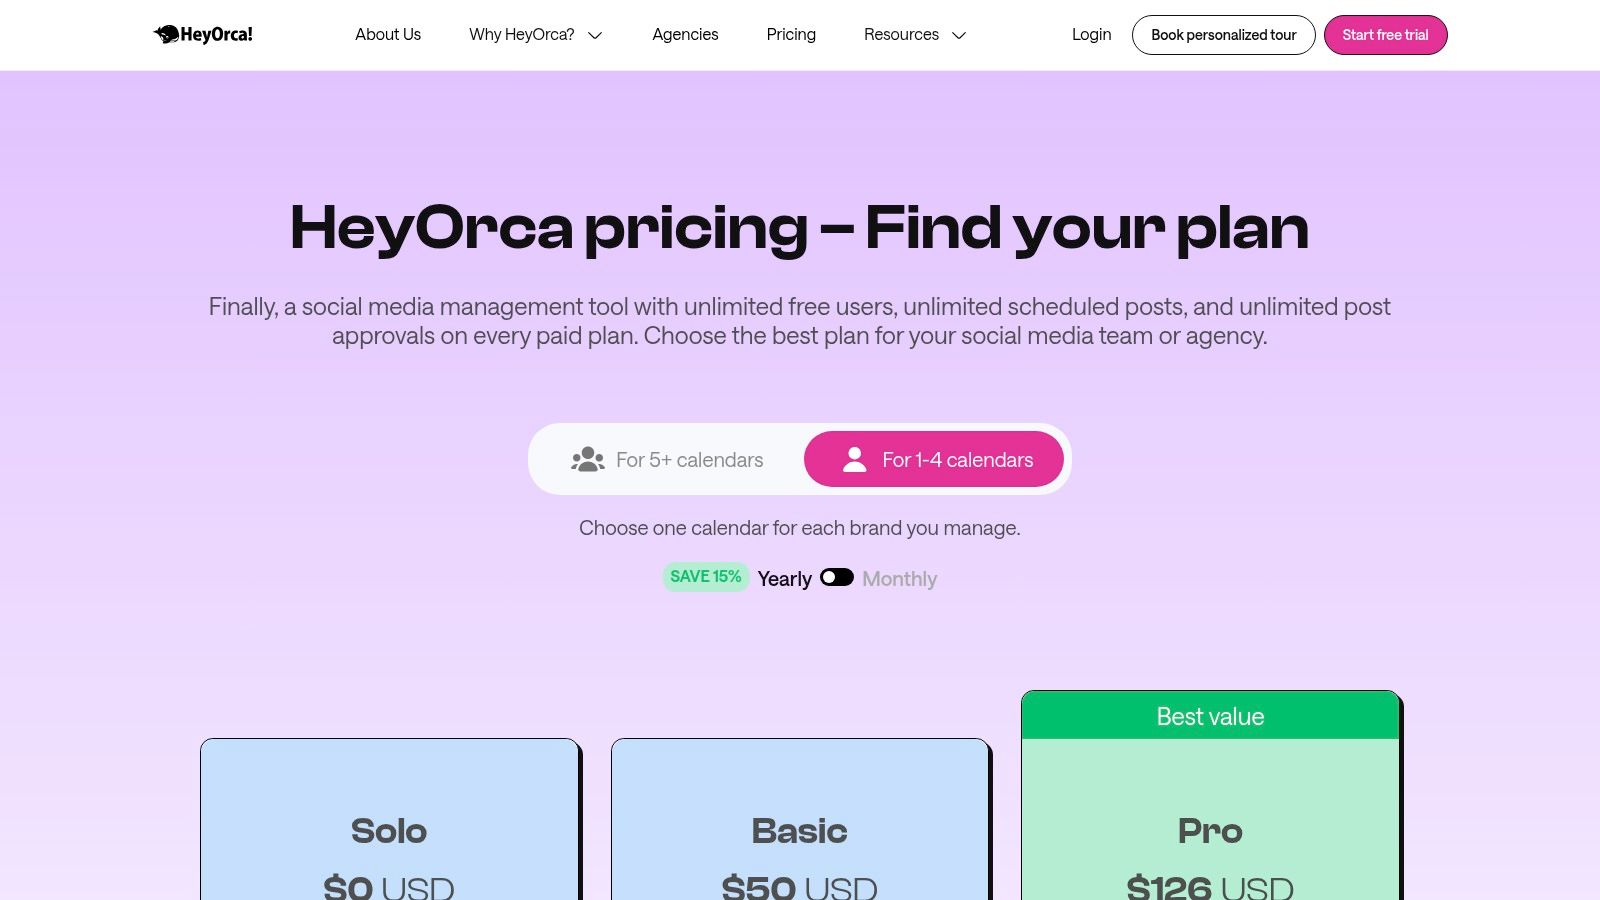Select the Solo plan card
This screenshot has height=900, width=1600.
tap(389, 820)
